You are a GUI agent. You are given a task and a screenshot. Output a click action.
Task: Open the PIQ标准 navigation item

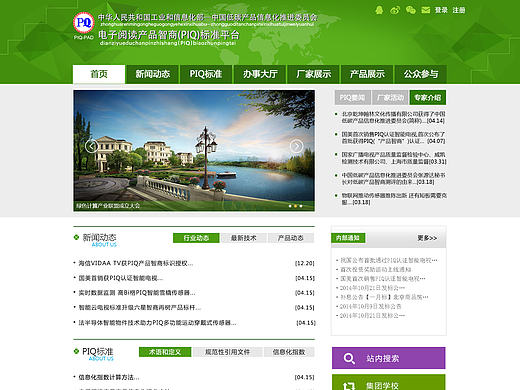click(x=206, y=74)
